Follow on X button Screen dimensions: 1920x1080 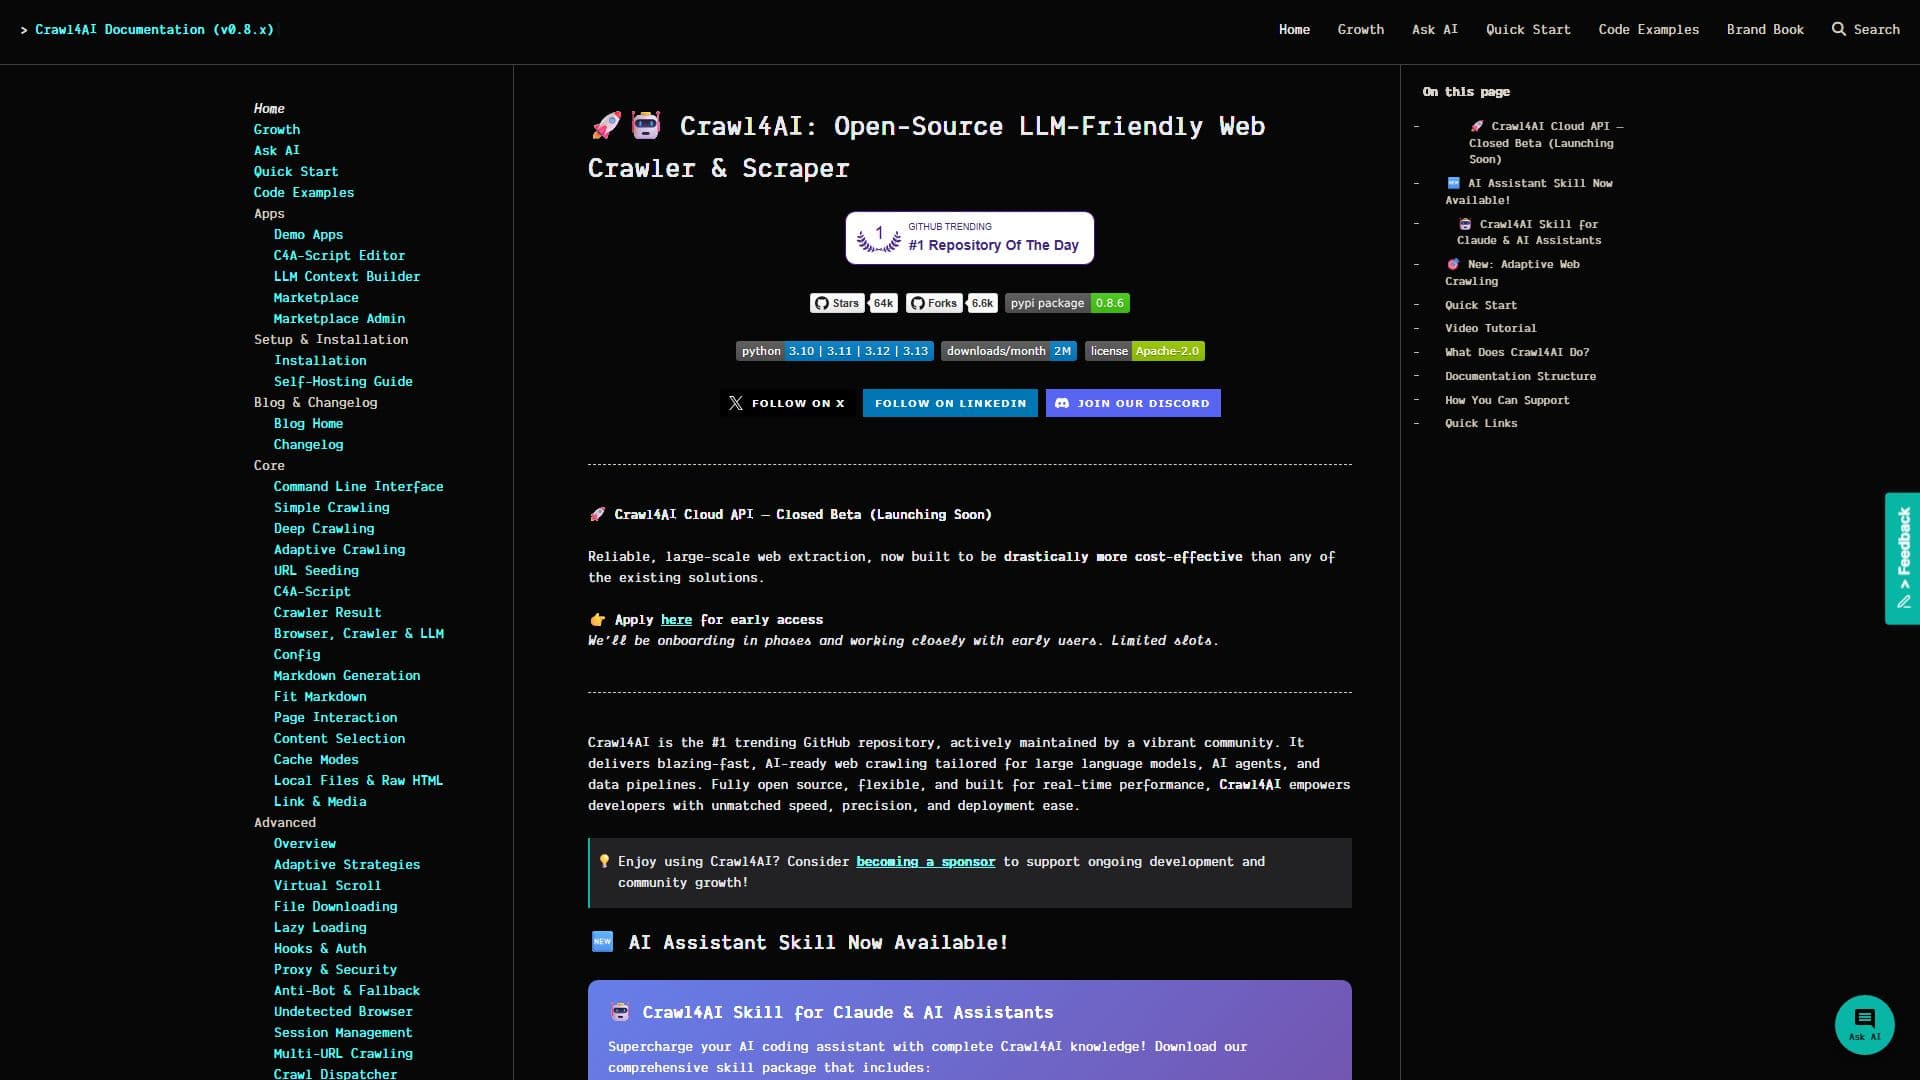click(x=787, y=403)
